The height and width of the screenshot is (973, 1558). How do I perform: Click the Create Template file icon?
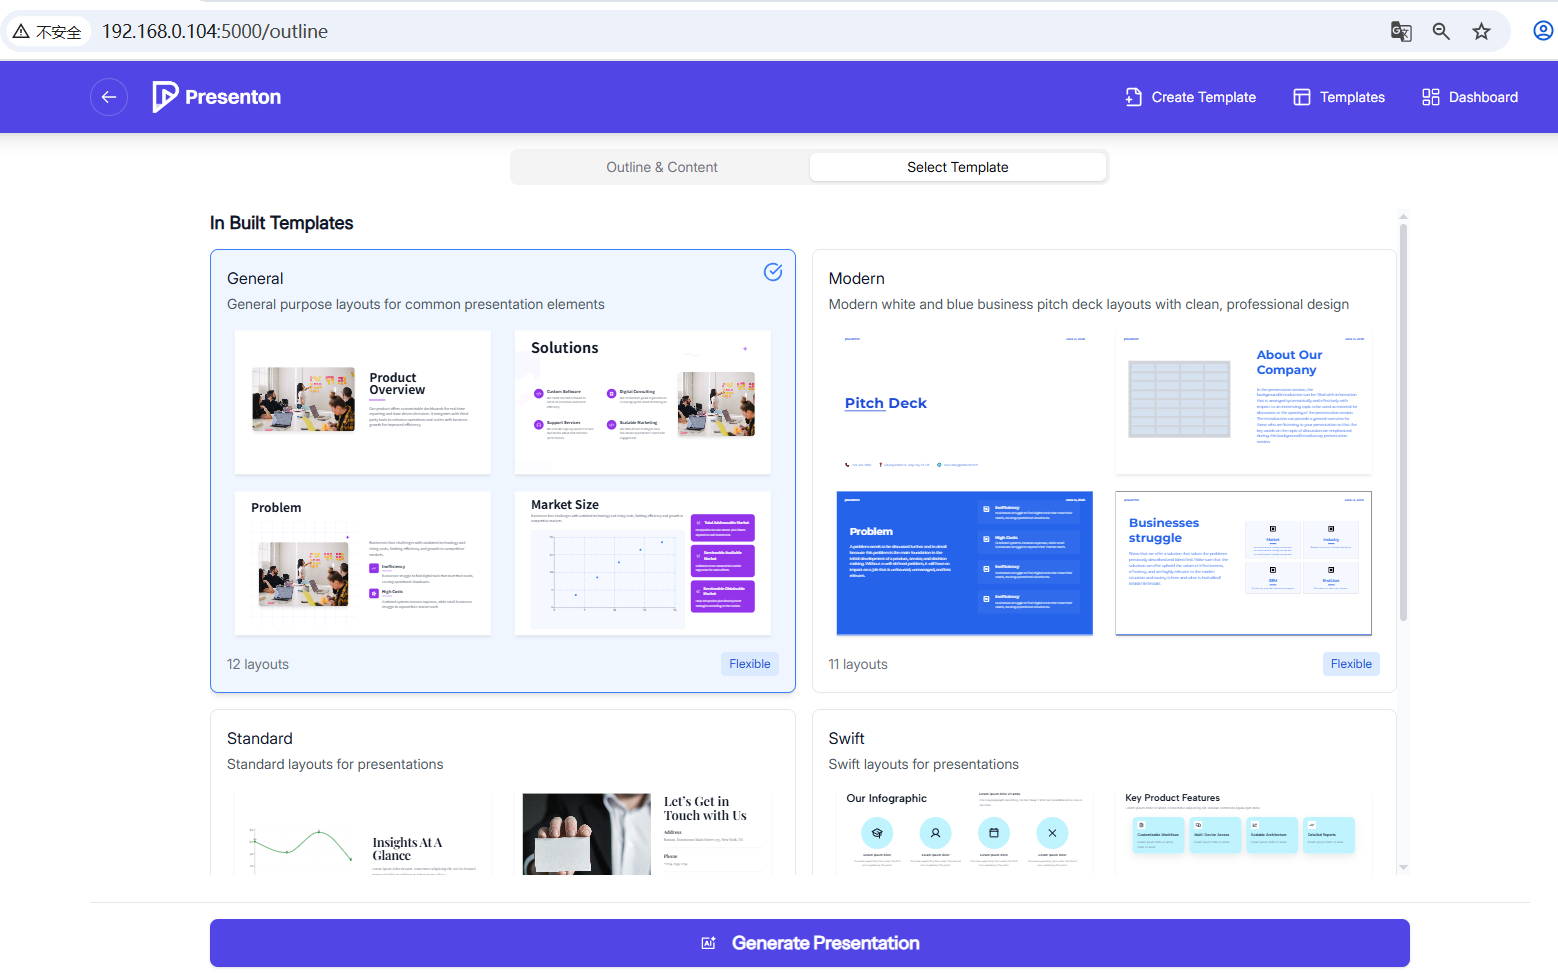[x=1133, y=97]
